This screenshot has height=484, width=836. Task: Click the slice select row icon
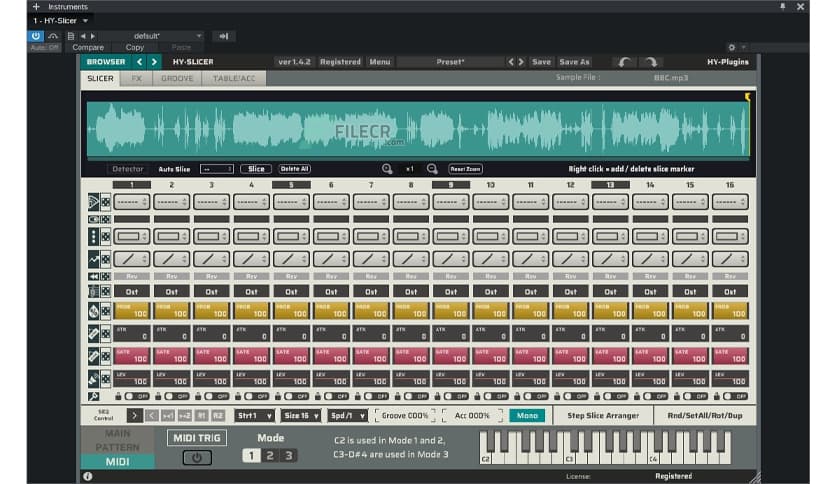pyautogui.click(x=94, y=202)
